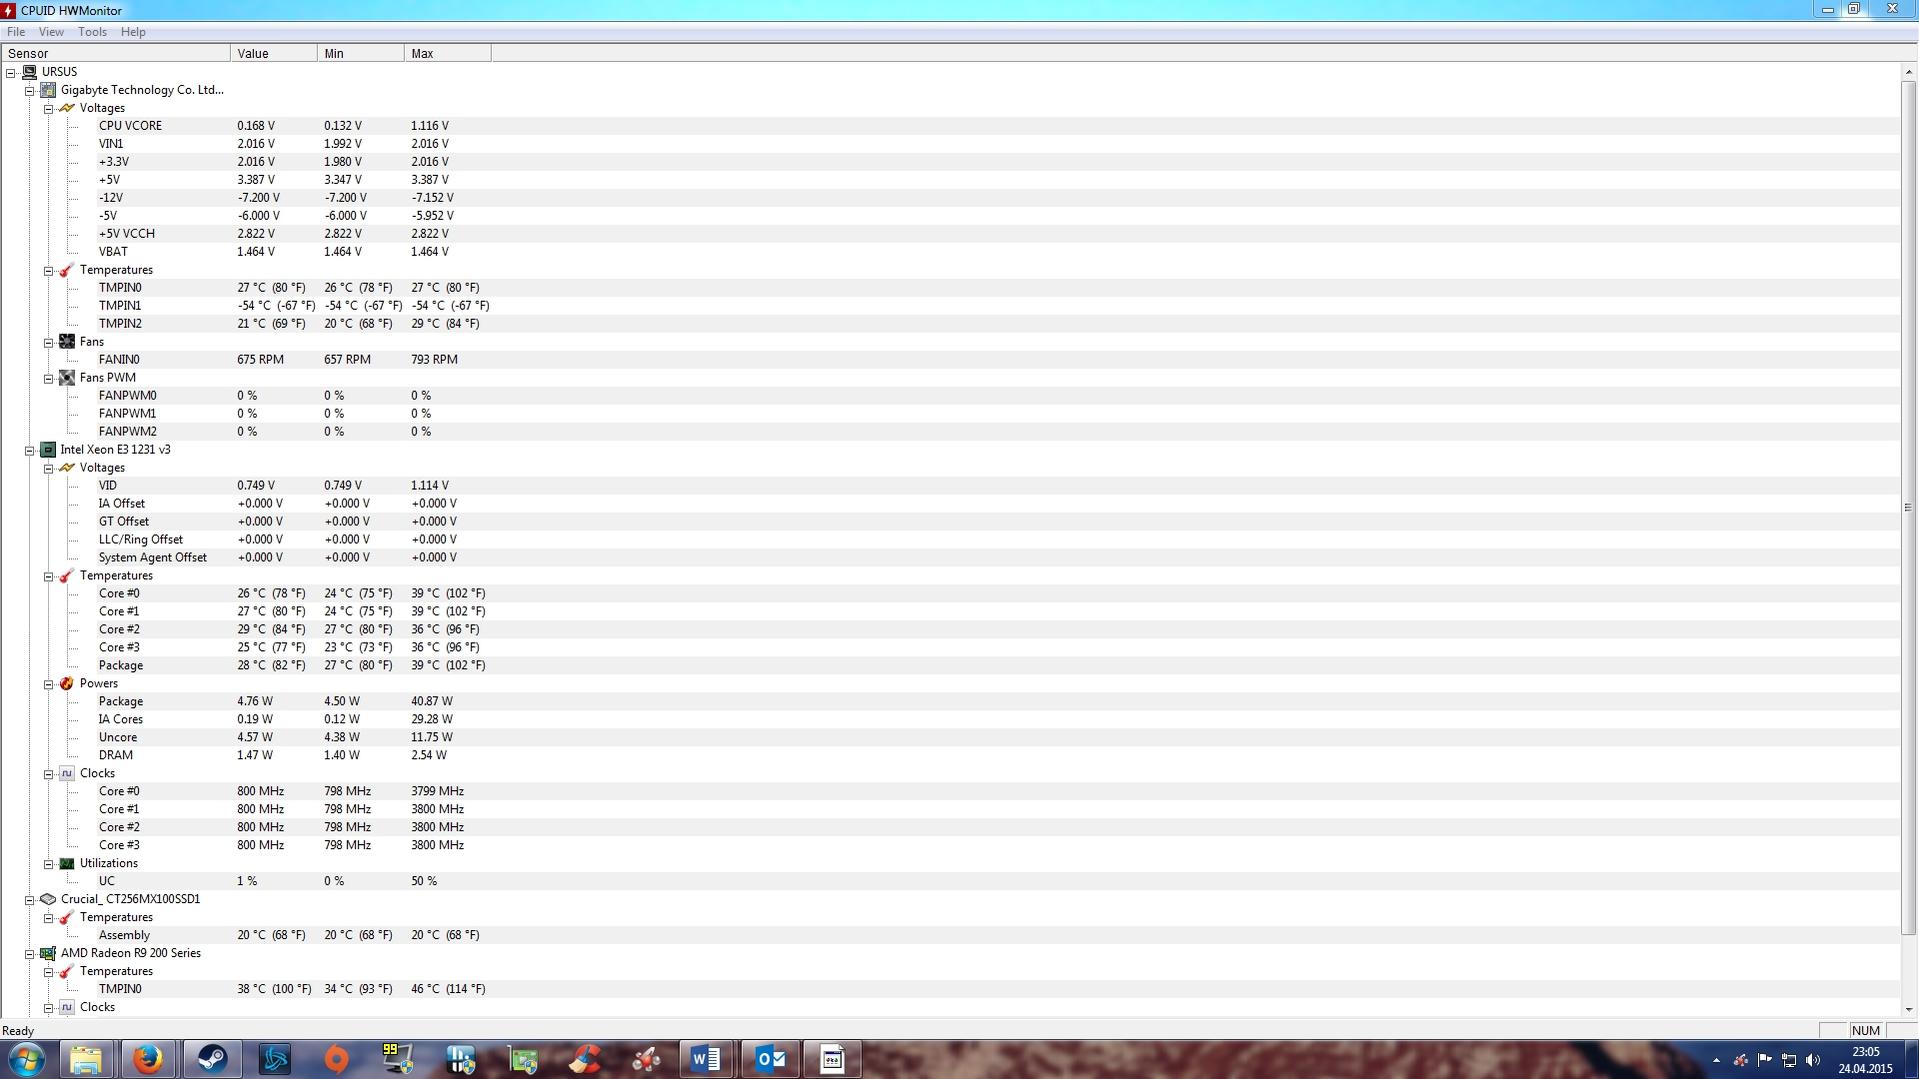Screen dimensions: 1919x1079
Task: Click the URSUS computer icon
Action: [x=29, y=72]
